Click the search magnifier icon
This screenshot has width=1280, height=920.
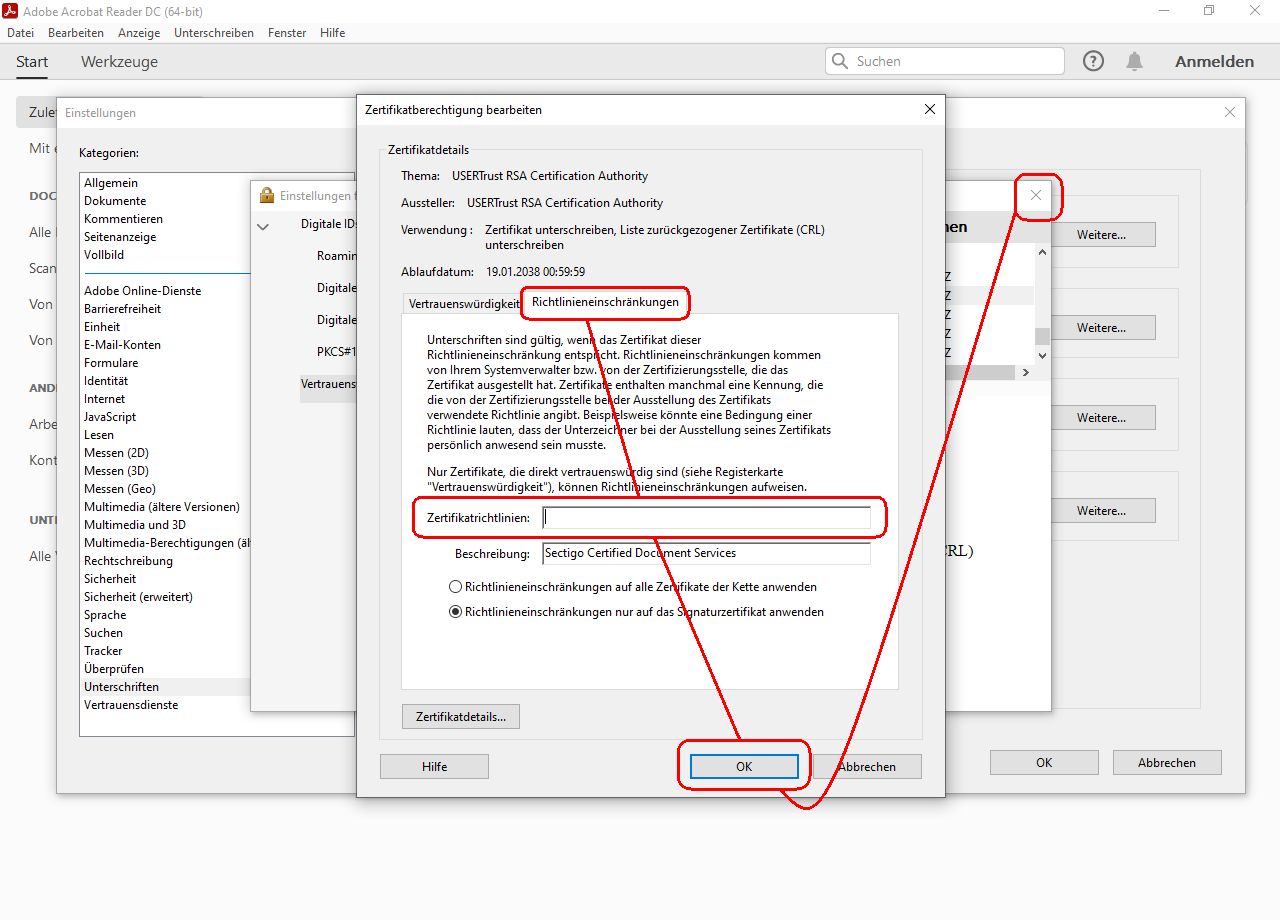click(x=840, y=61)
